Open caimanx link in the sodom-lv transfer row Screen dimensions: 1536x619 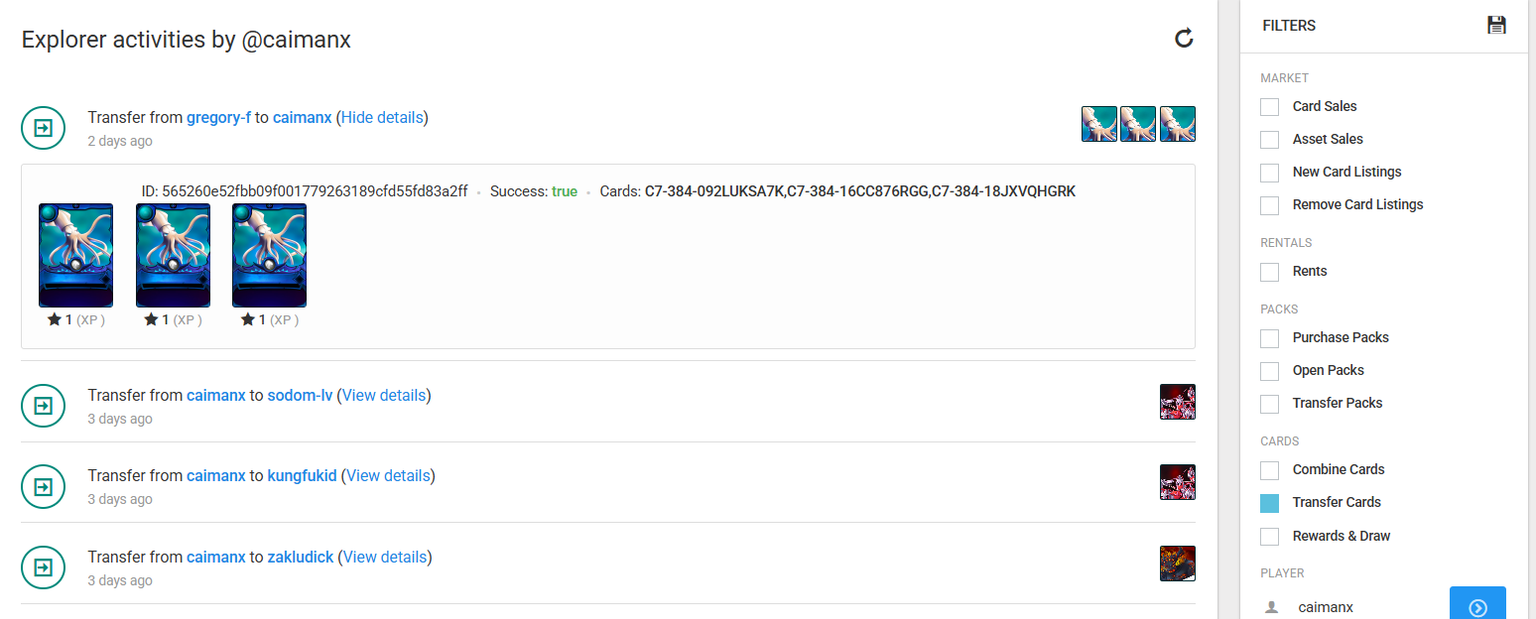click(216, 395)
